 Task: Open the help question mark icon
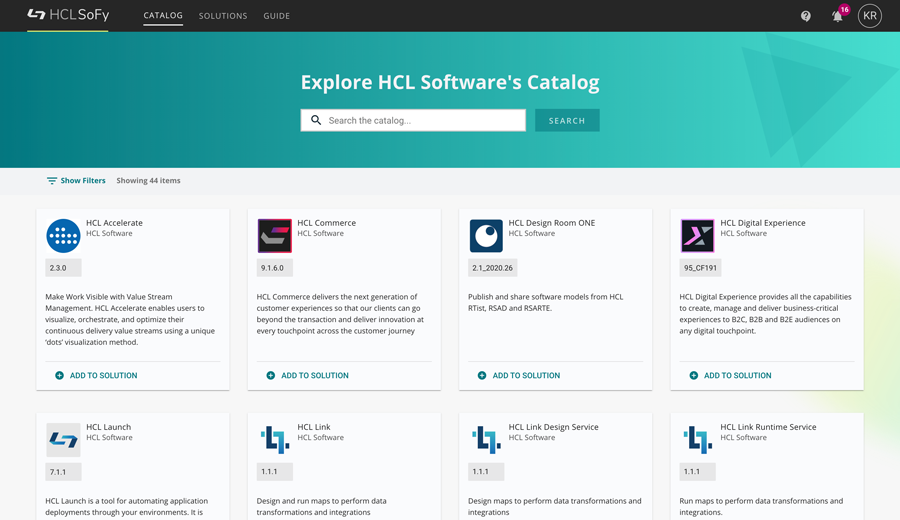click(806, 16)
